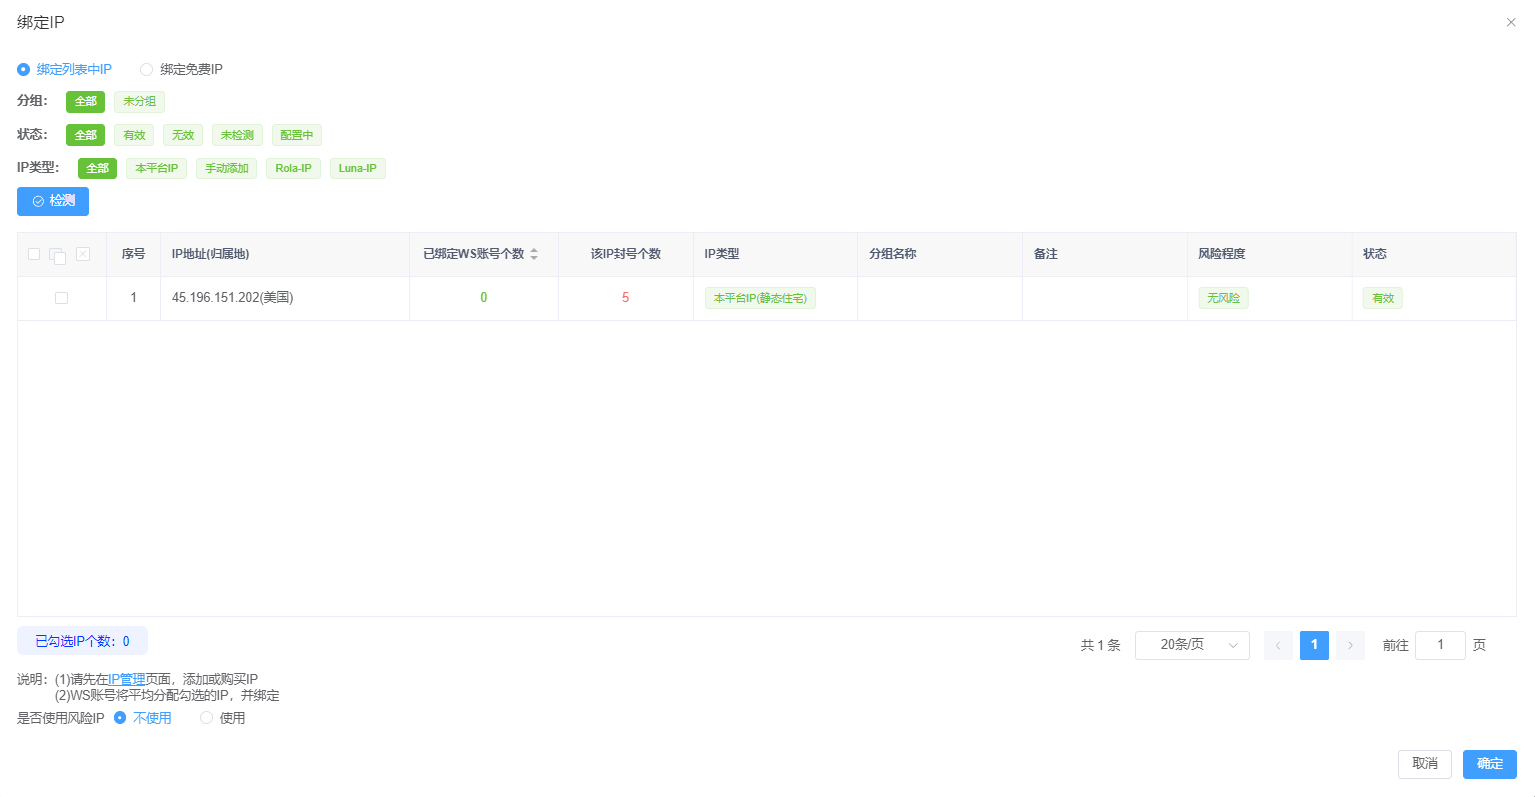Open the IP管理 link

(x=127, y=679)
